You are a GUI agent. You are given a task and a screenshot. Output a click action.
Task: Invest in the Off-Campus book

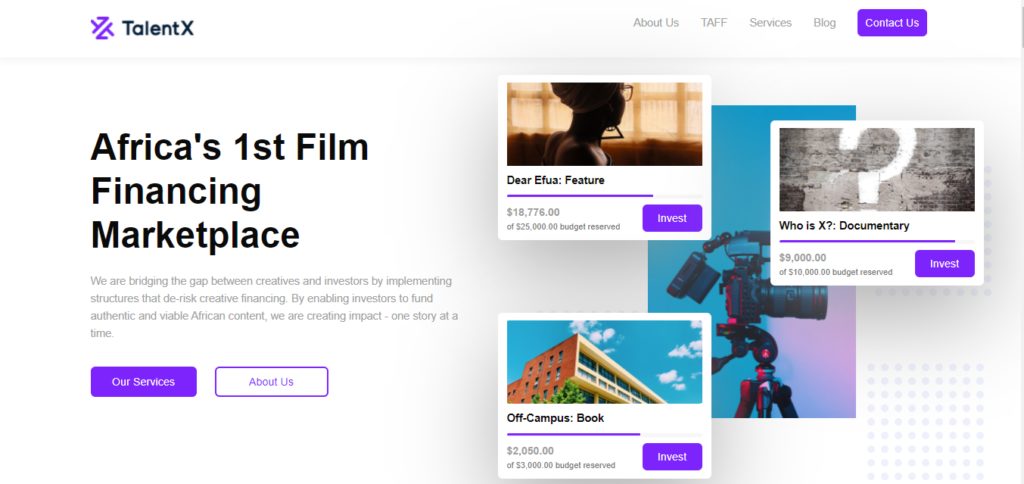tap(672, 456)
